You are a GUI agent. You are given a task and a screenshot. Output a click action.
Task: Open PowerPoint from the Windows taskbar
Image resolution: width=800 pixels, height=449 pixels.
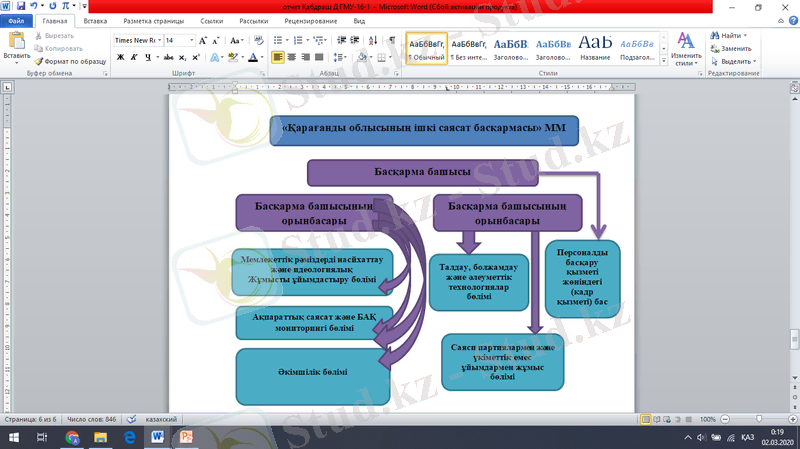(187, 438)
